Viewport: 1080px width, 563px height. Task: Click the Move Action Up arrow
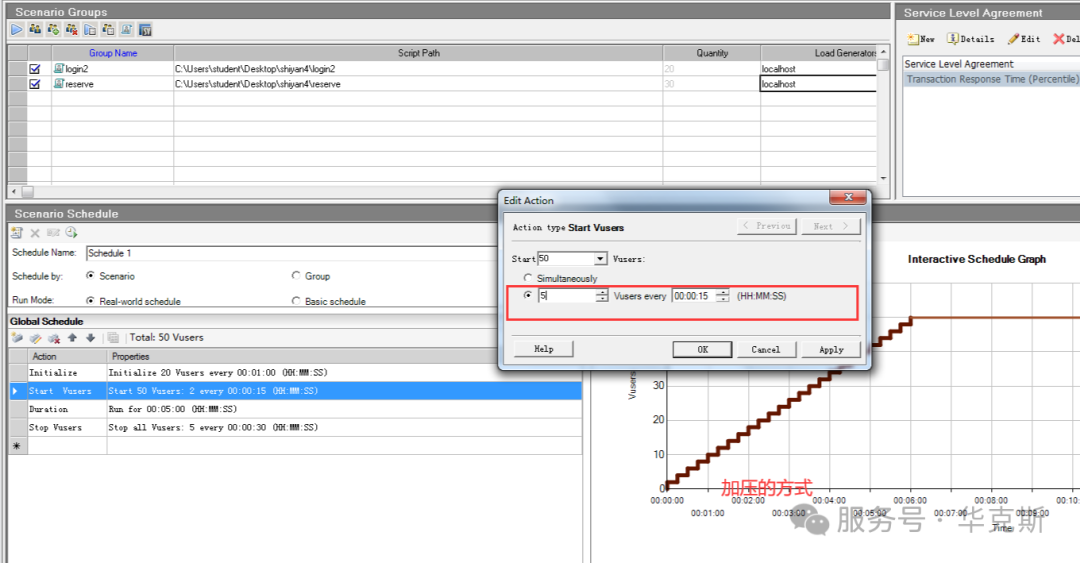73,338
